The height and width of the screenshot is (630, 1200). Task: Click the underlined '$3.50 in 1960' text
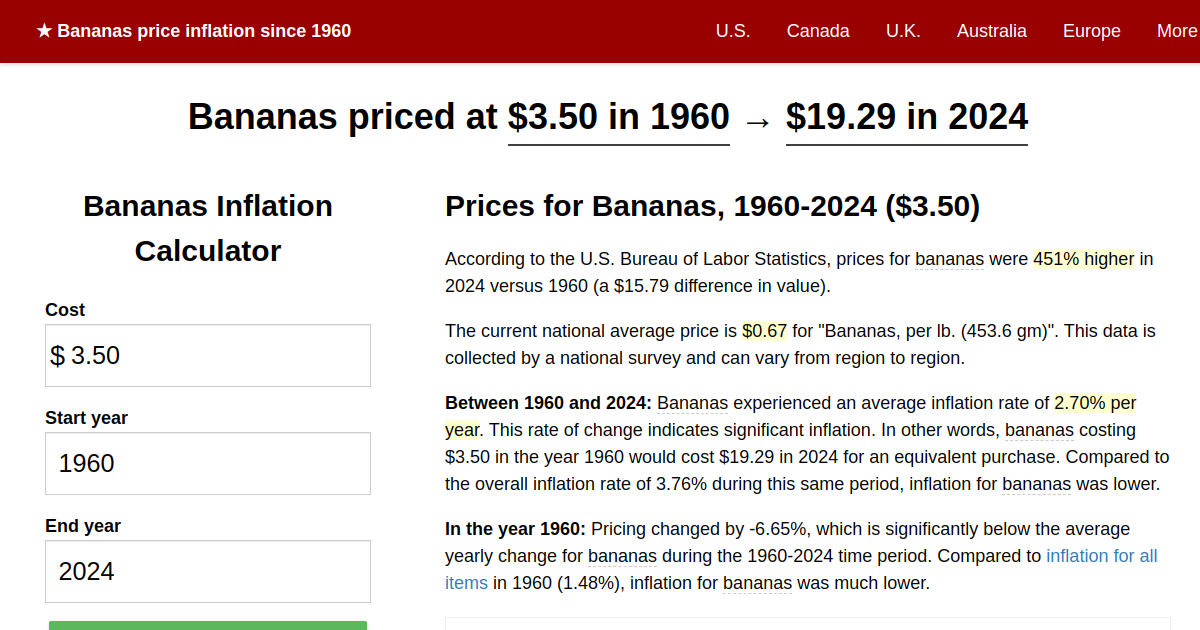point(618,117)
